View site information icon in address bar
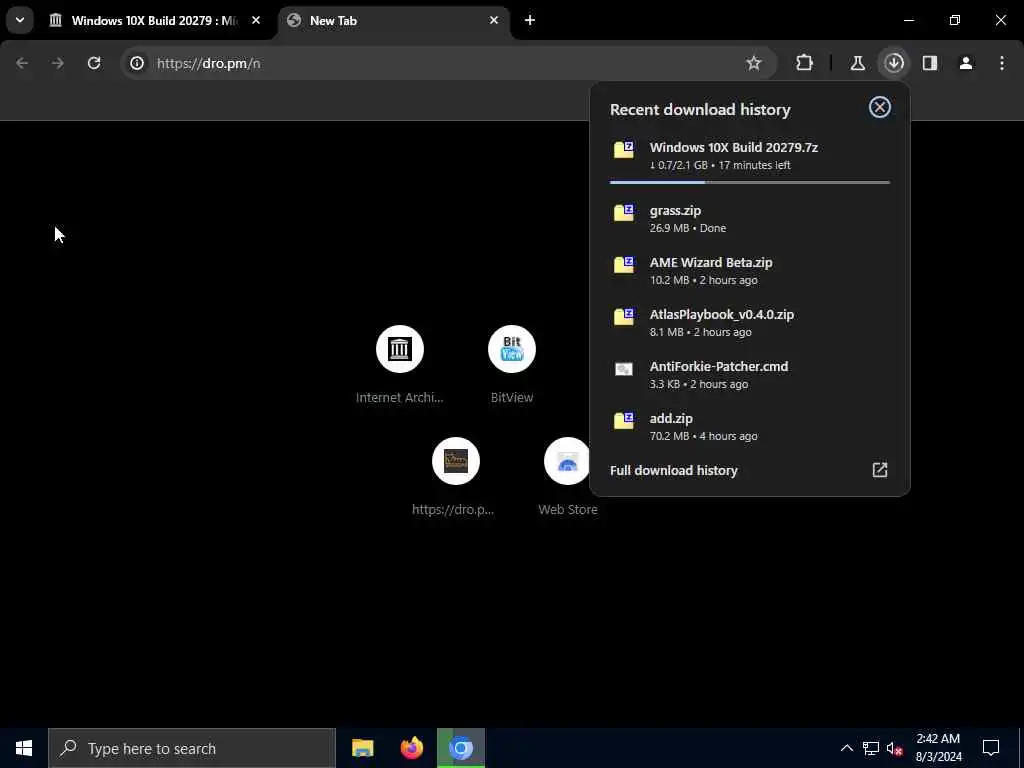The height and width of the screenshot is (768, 1024). [x=136, y=63]
